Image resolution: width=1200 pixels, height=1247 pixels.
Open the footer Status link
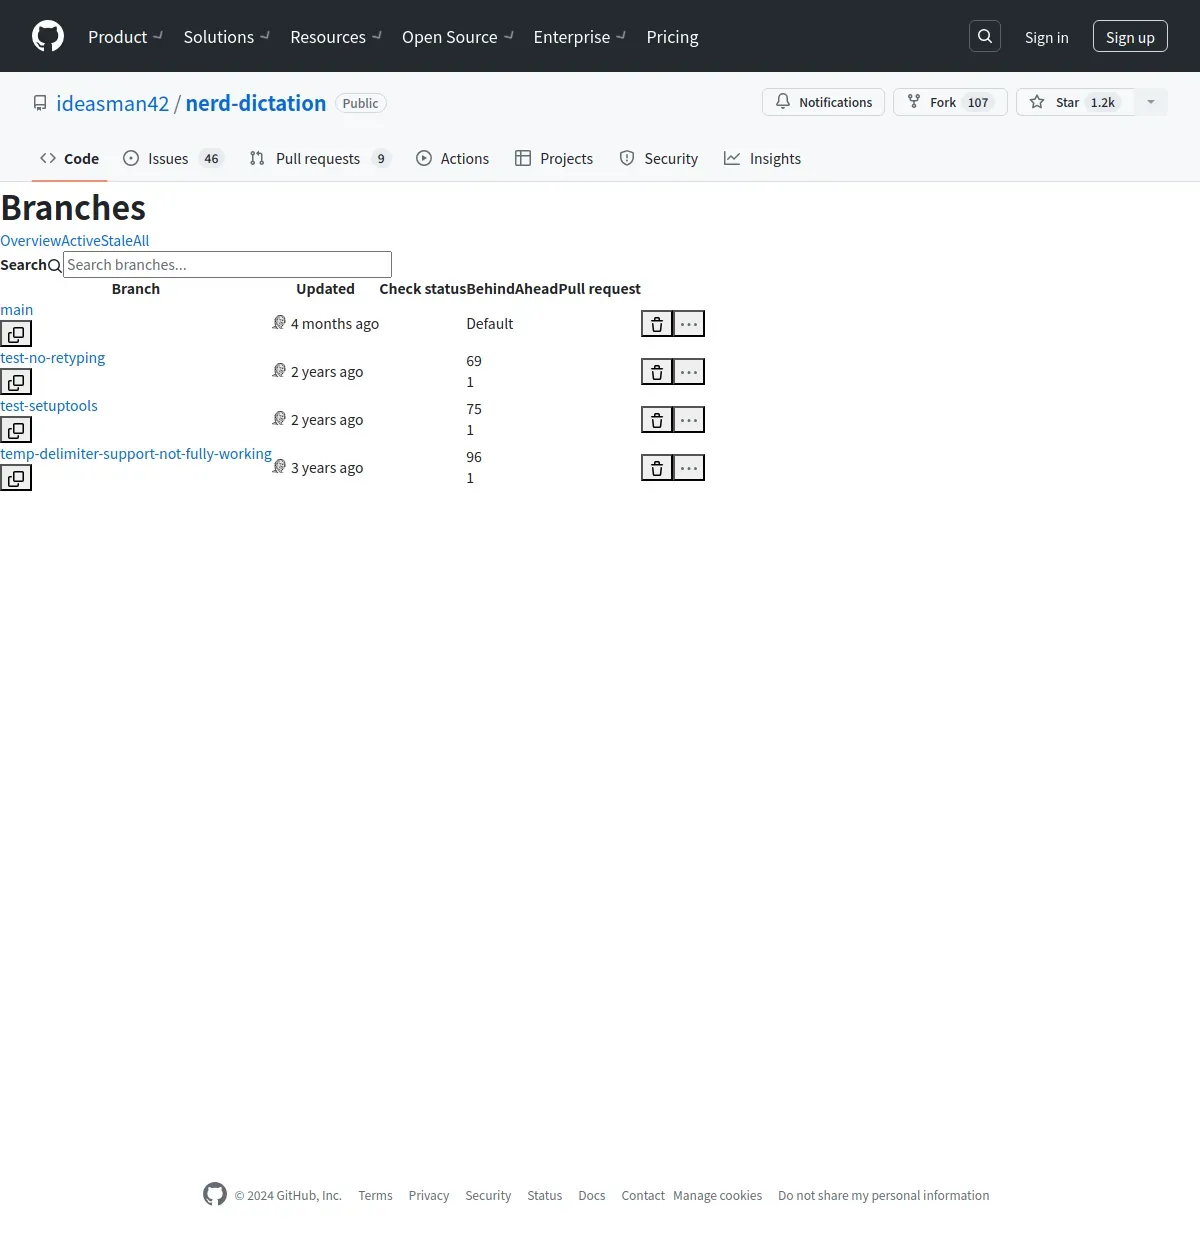tap(545, 1195)
